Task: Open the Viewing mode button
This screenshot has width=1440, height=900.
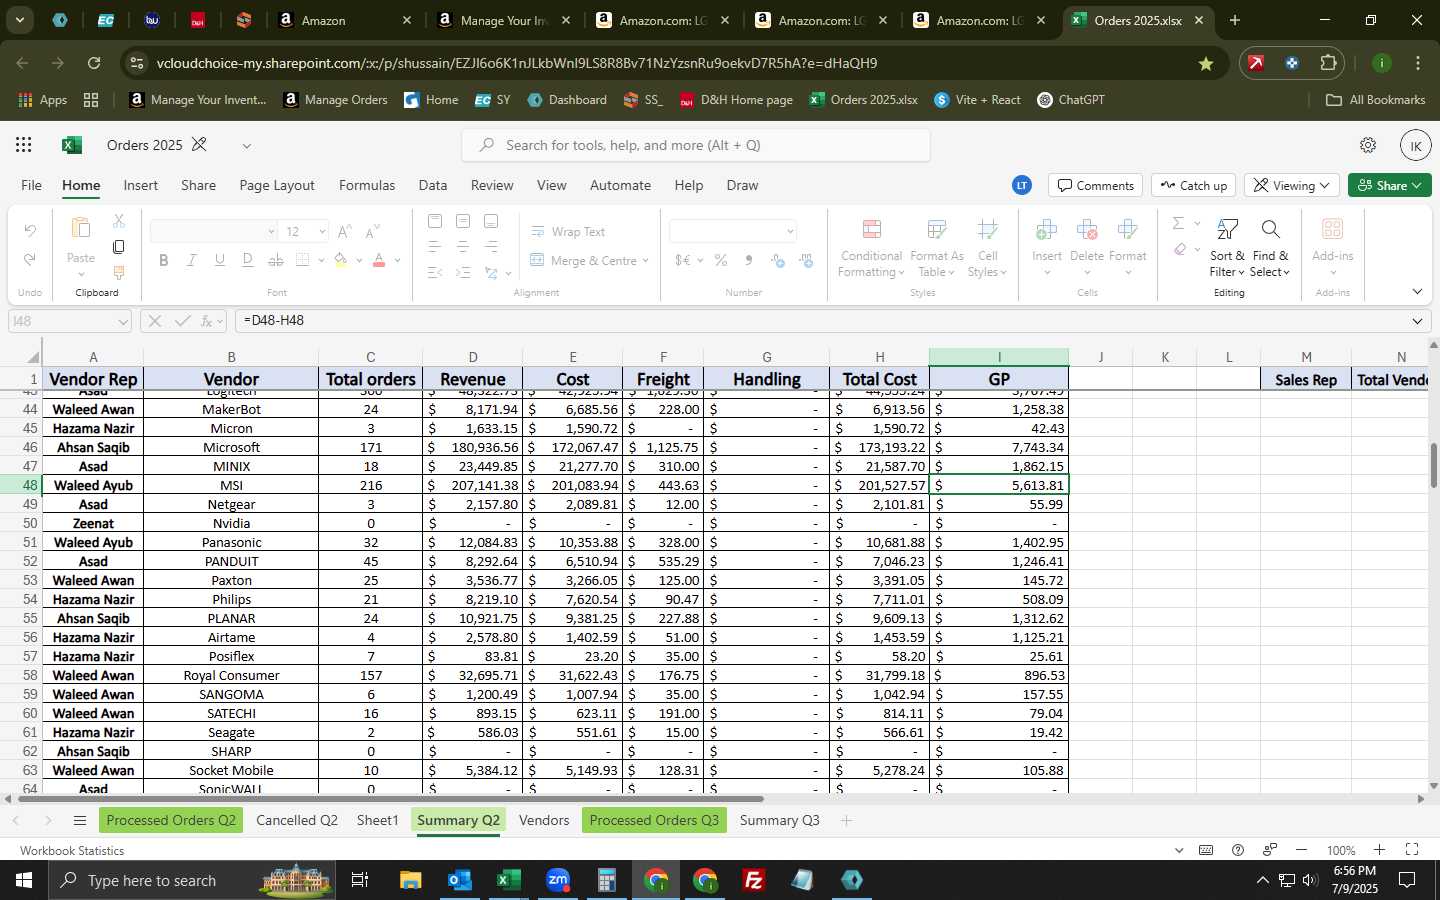Action: point(1292,185)
